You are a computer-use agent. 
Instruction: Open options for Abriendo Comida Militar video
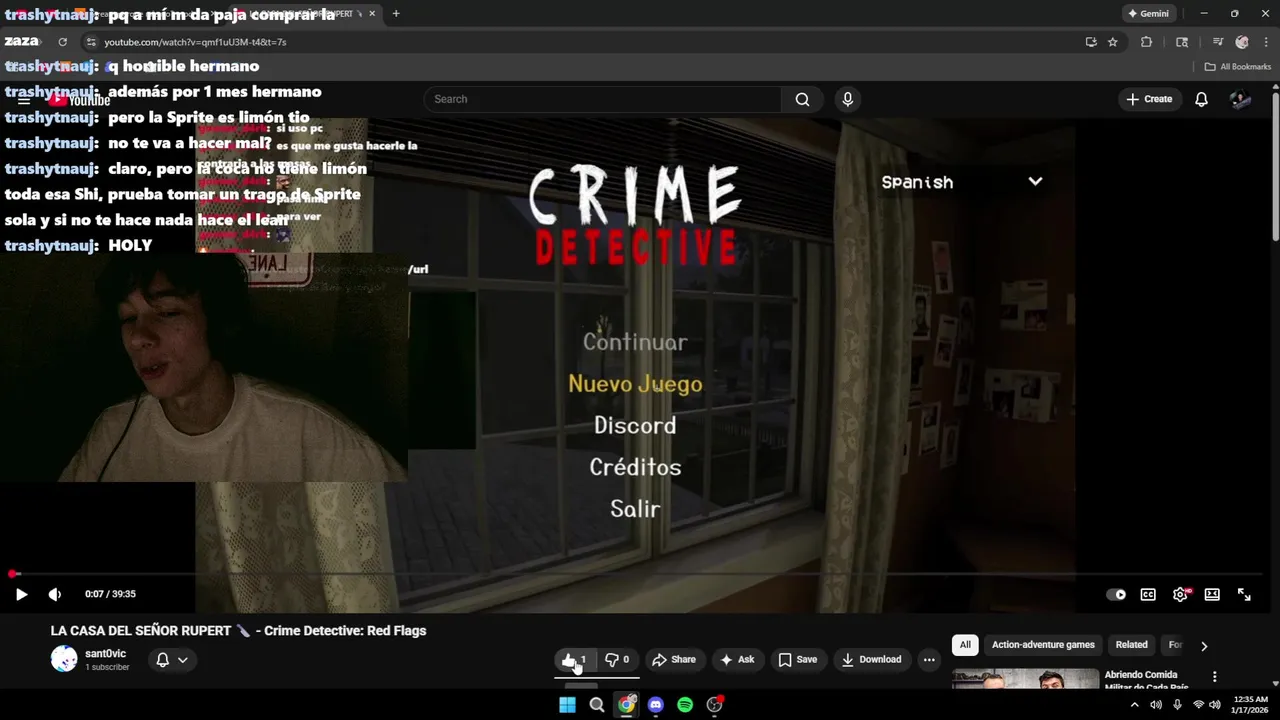click(1215, 677)
